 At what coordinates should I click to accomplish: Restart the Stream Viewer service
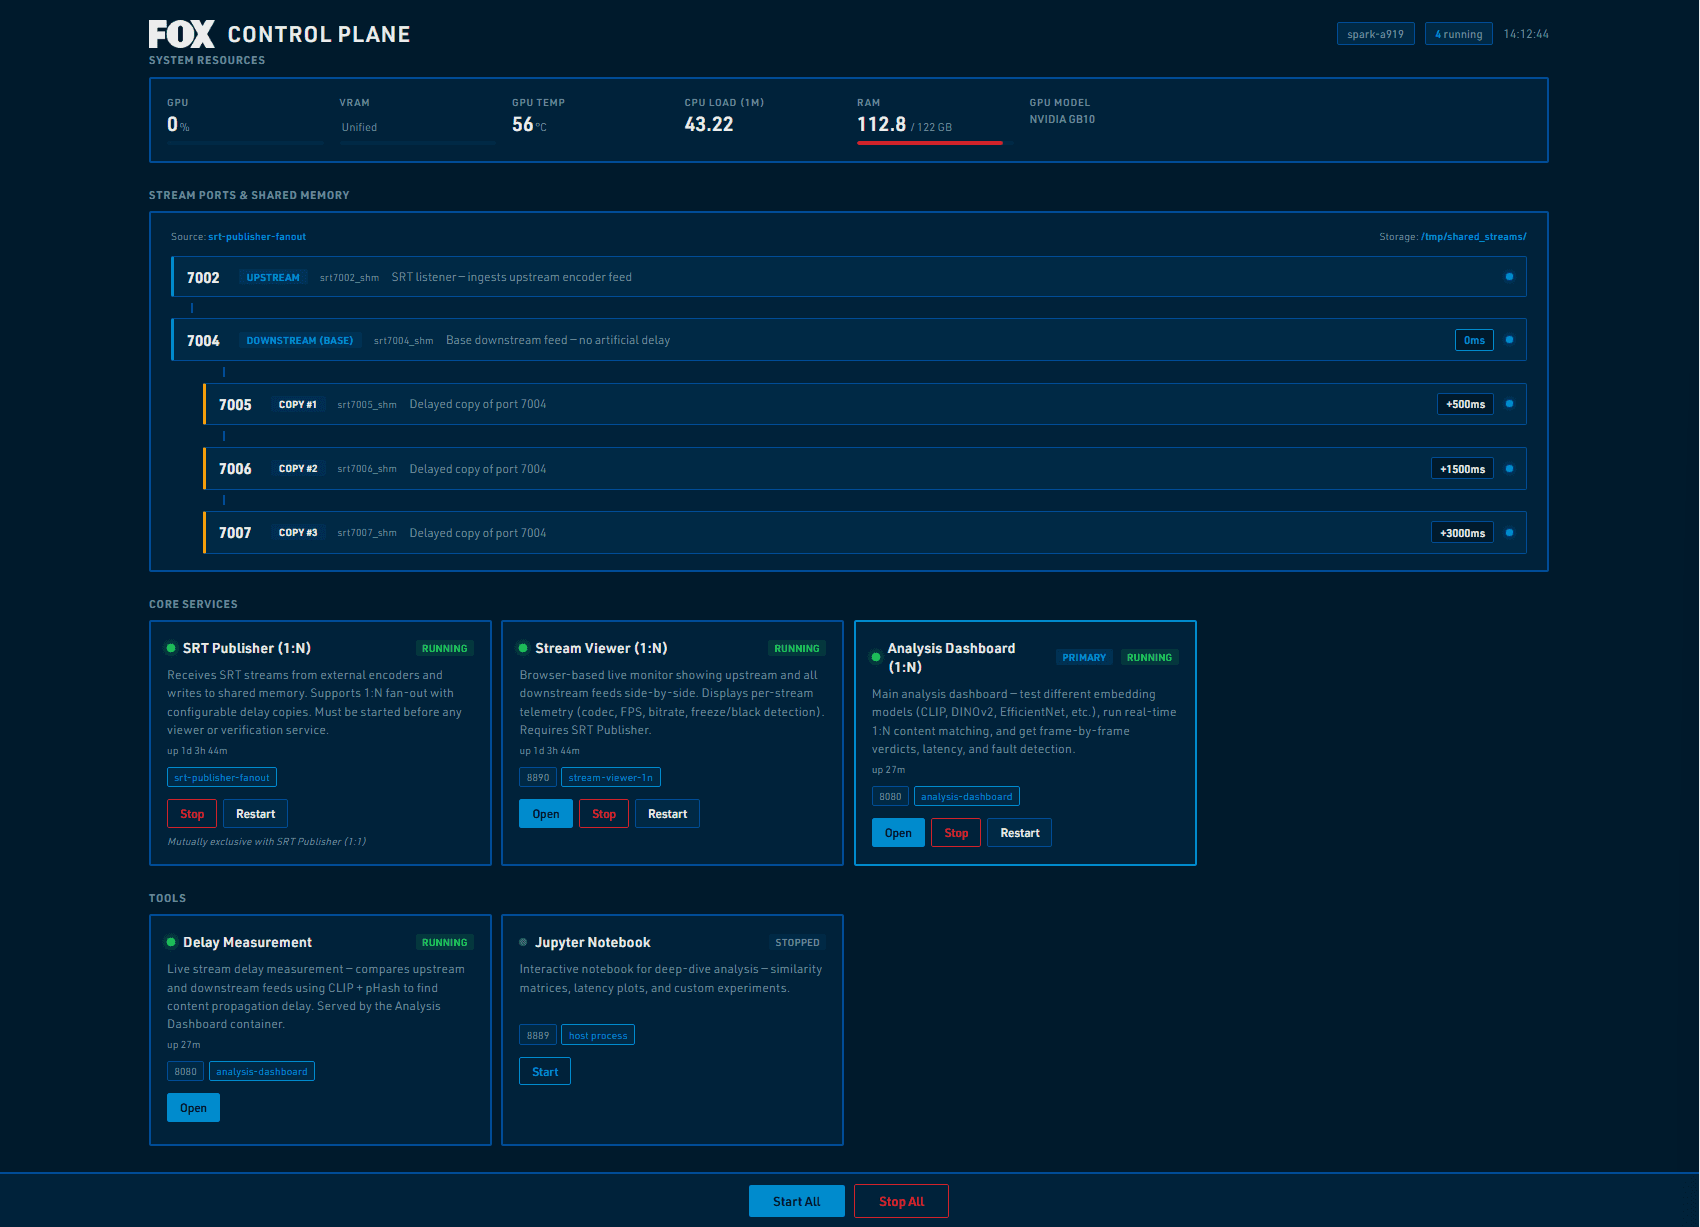tap(667, 814)
